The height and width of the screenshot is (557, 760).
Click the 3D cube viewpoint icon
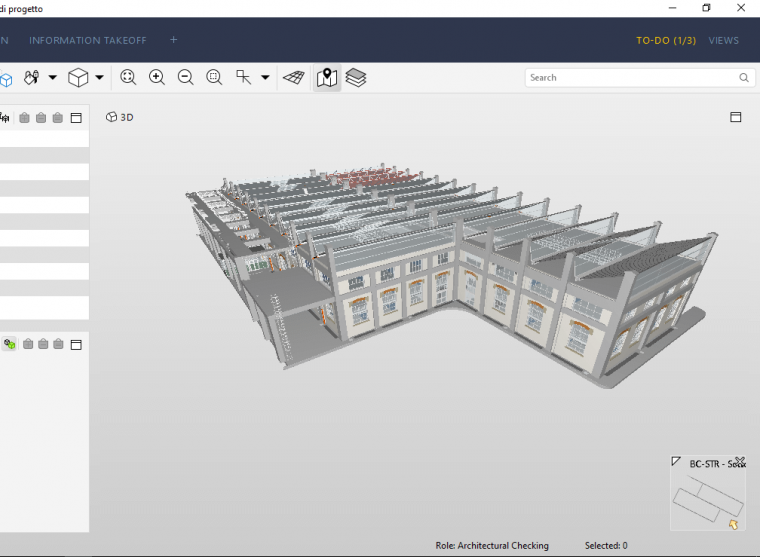(x=78, y=78)
